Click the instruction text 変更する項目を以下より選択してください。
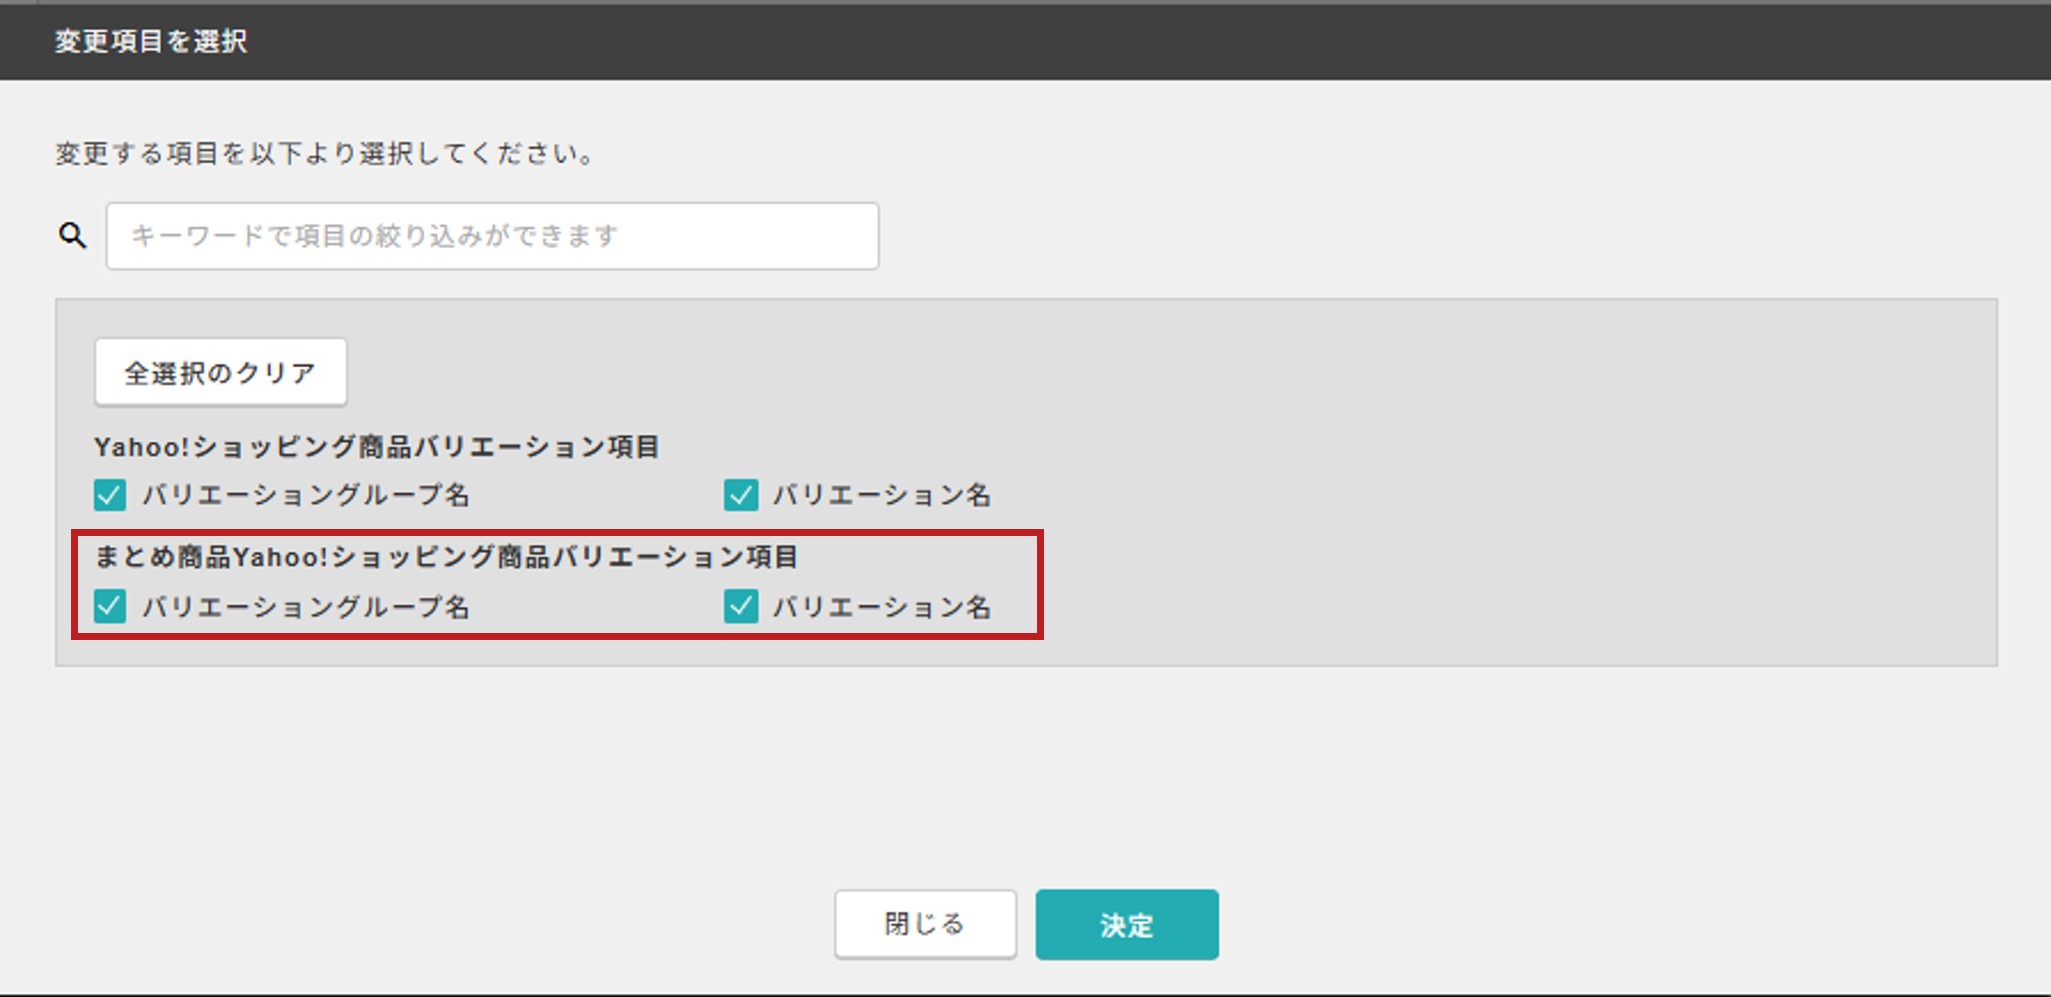Image resolution: width=2051 pixels, height=997 pixels. tap(326, 153)
